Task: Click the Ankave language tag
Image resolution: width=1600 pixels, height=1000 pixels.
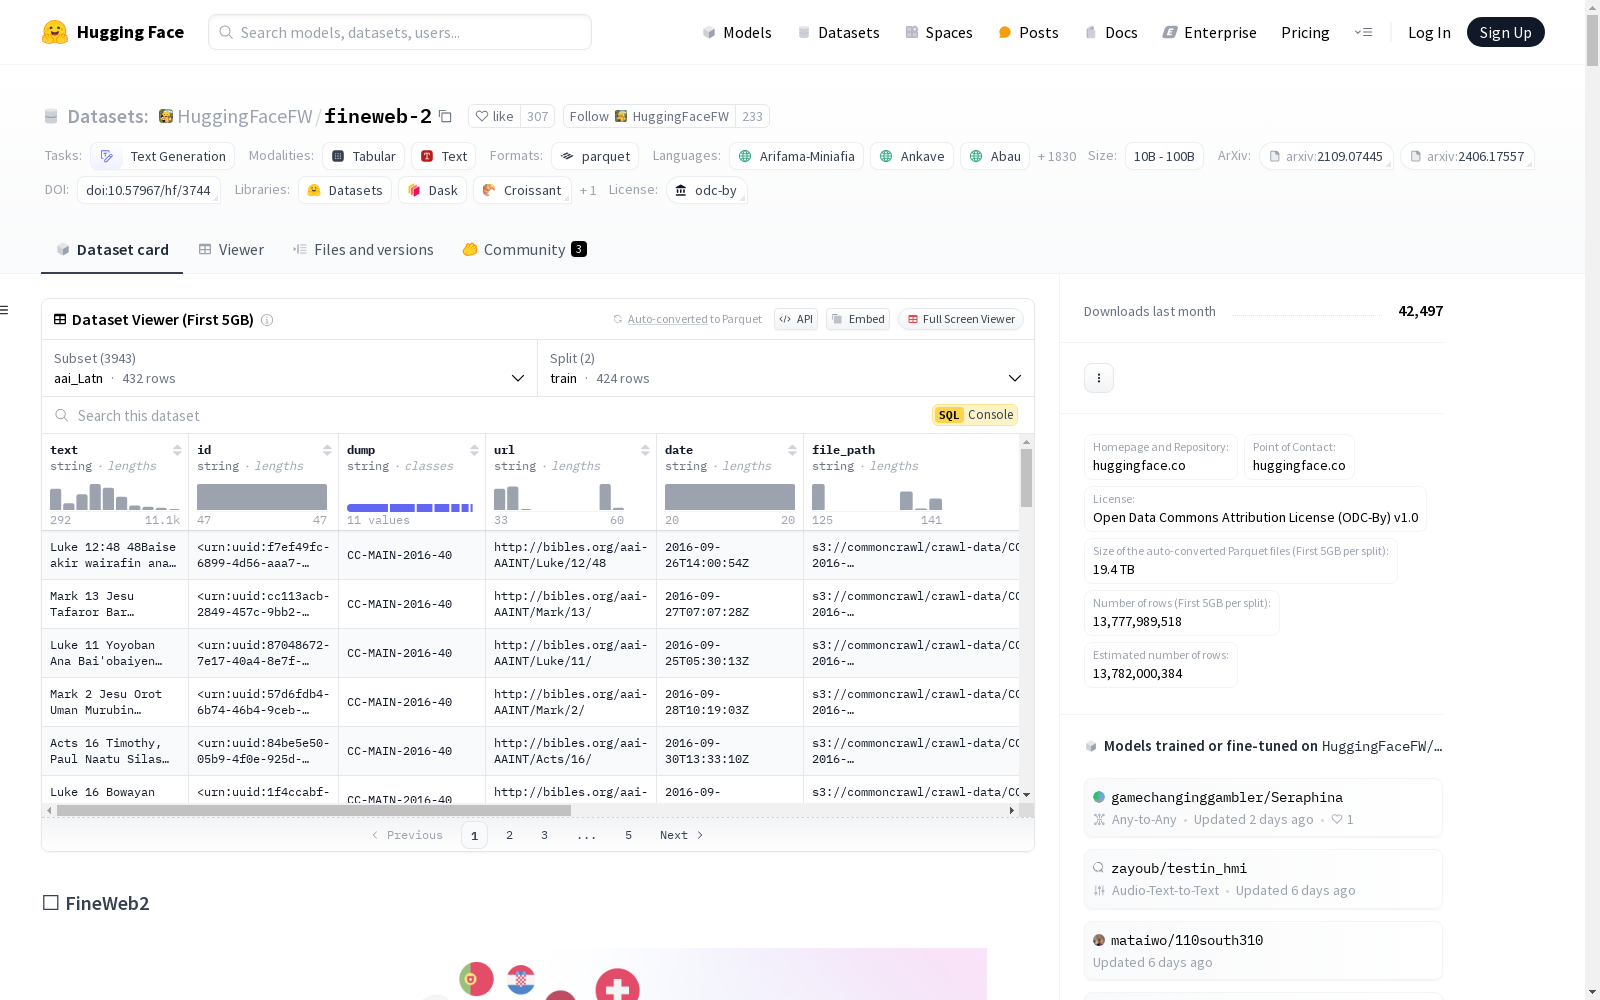Action: [x=912, y=156]
